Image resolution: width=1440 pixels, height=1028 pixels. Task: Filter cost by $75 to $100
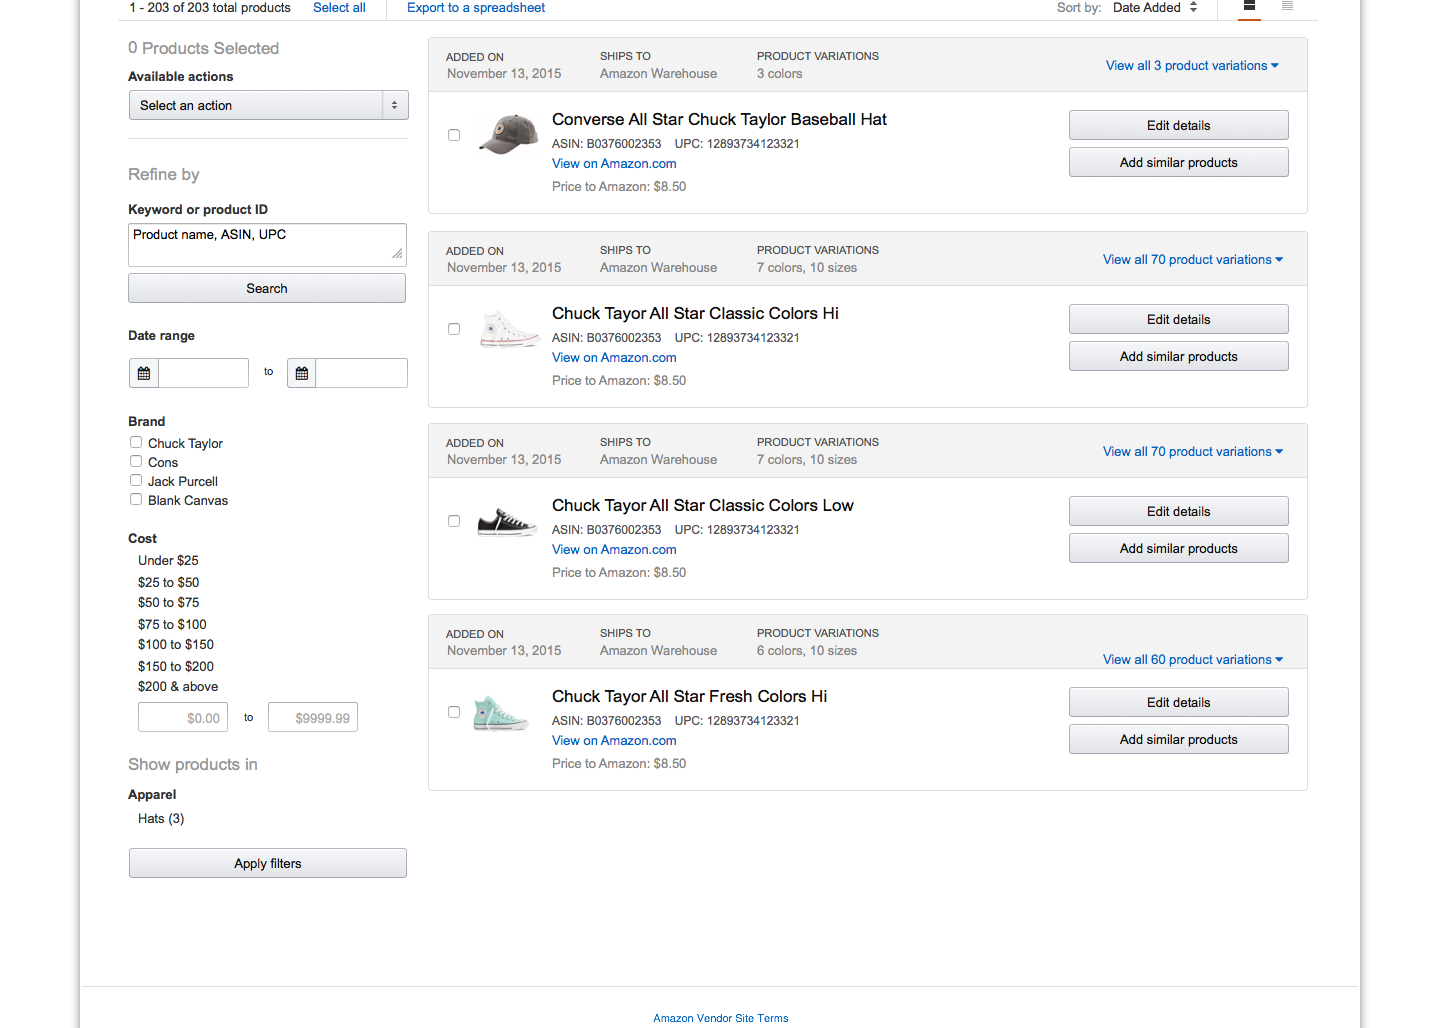[x=172, y=624]
